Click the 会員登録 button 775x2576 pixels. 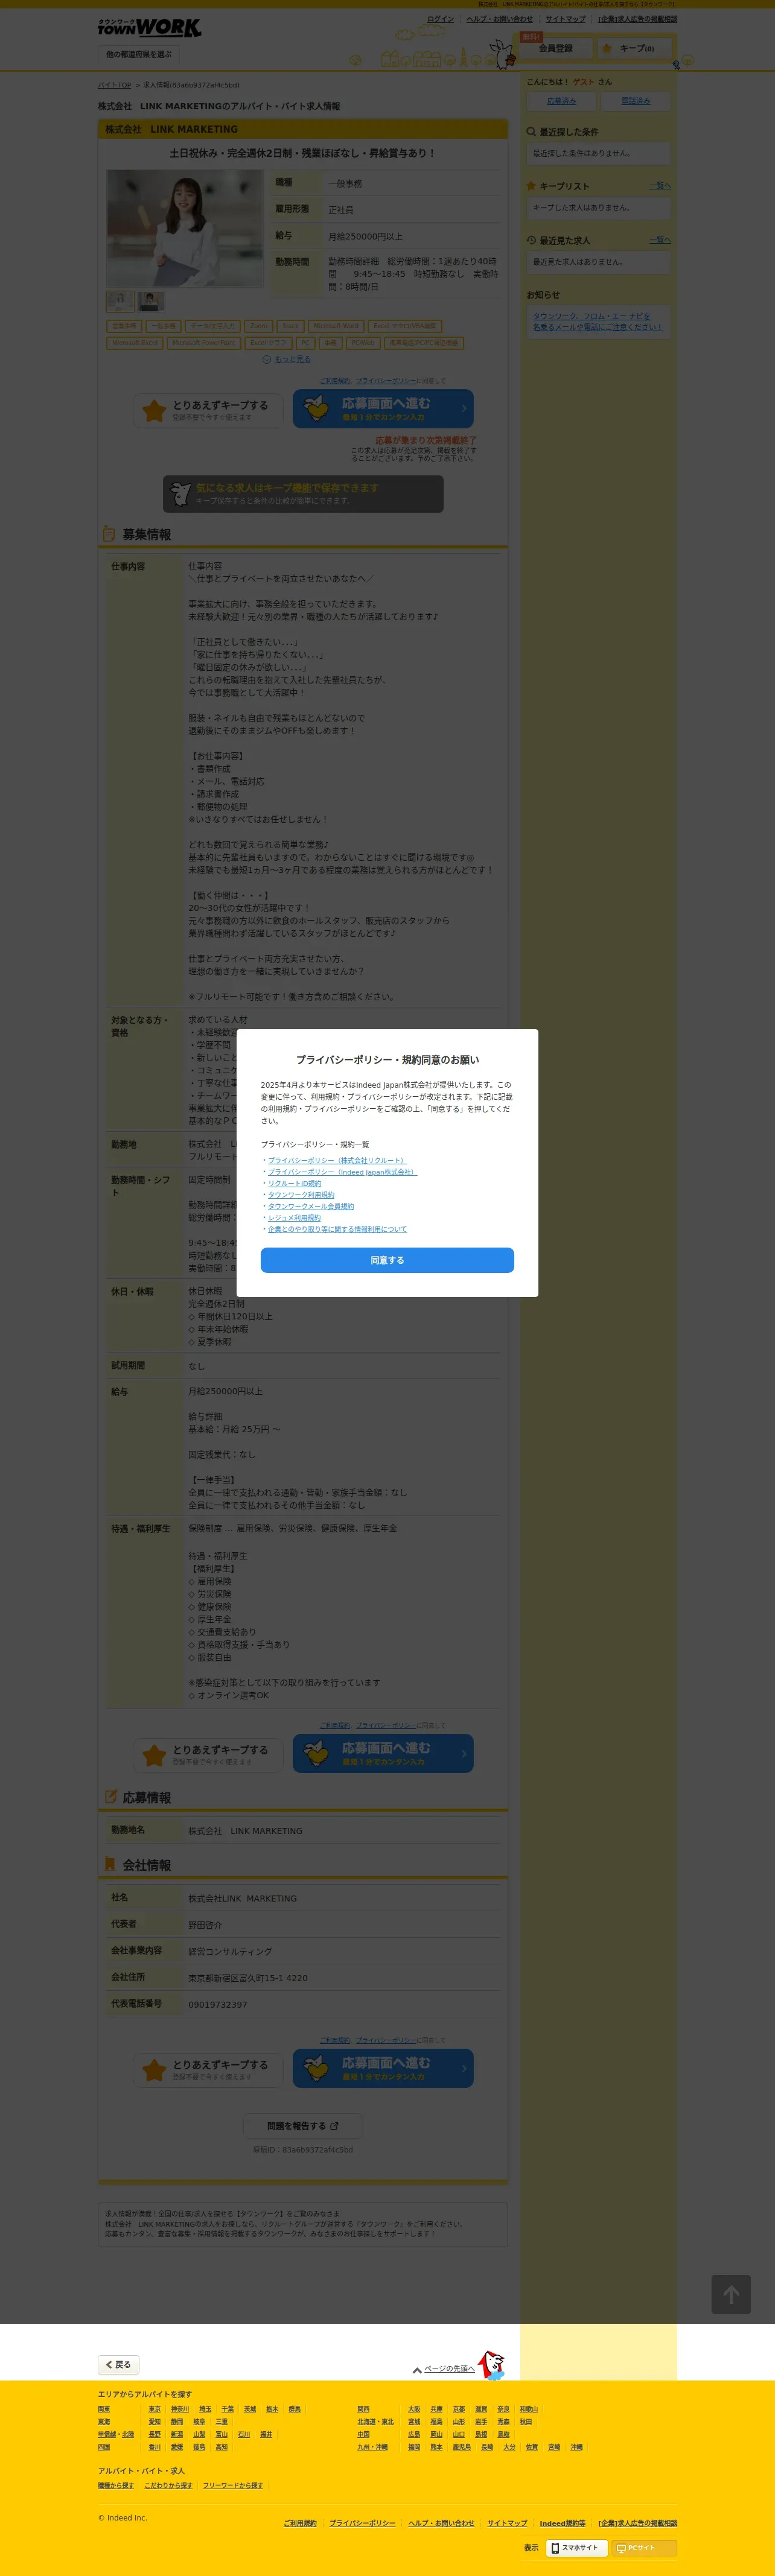coord(556,48)
